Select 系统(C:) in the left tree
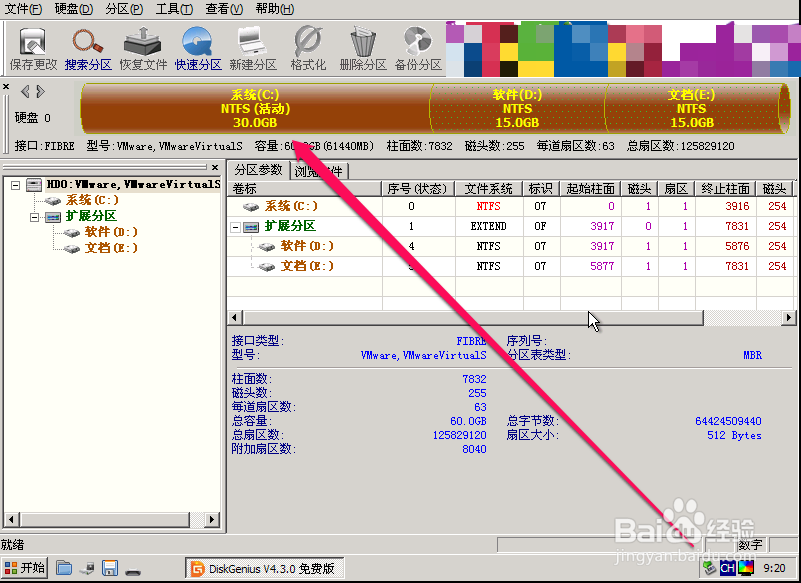This screenshot has width=801, height=583. click(x=92, y=200)
